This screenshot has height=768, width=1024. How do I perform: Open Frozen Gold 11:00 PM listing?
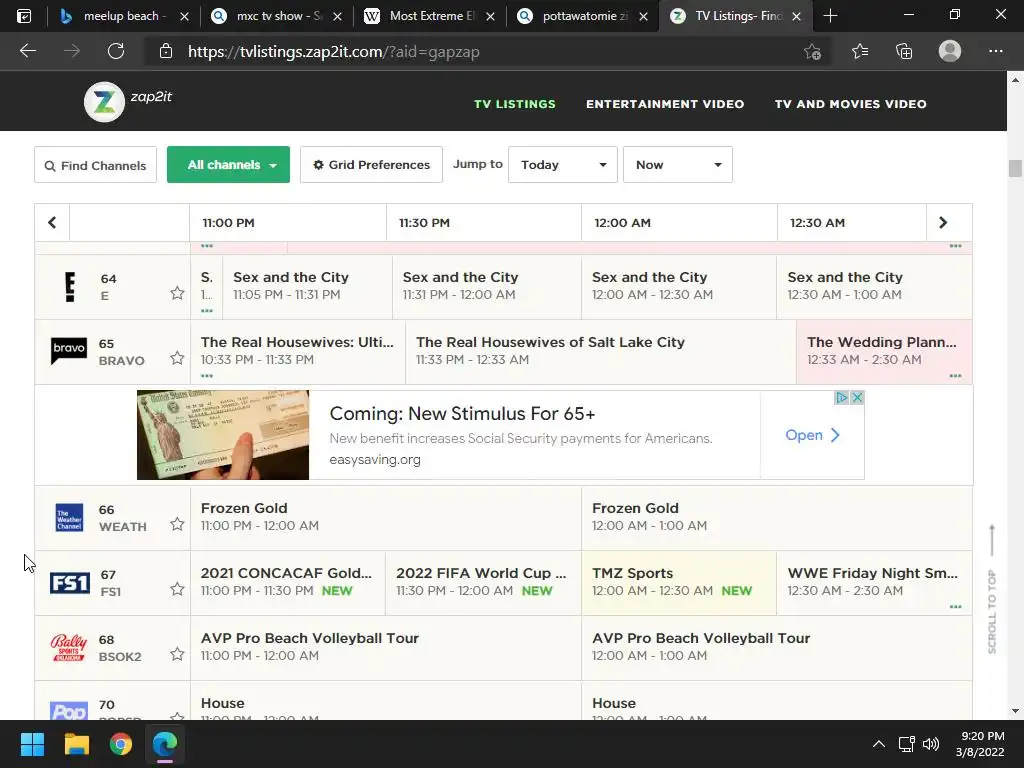tap(386, 517)
